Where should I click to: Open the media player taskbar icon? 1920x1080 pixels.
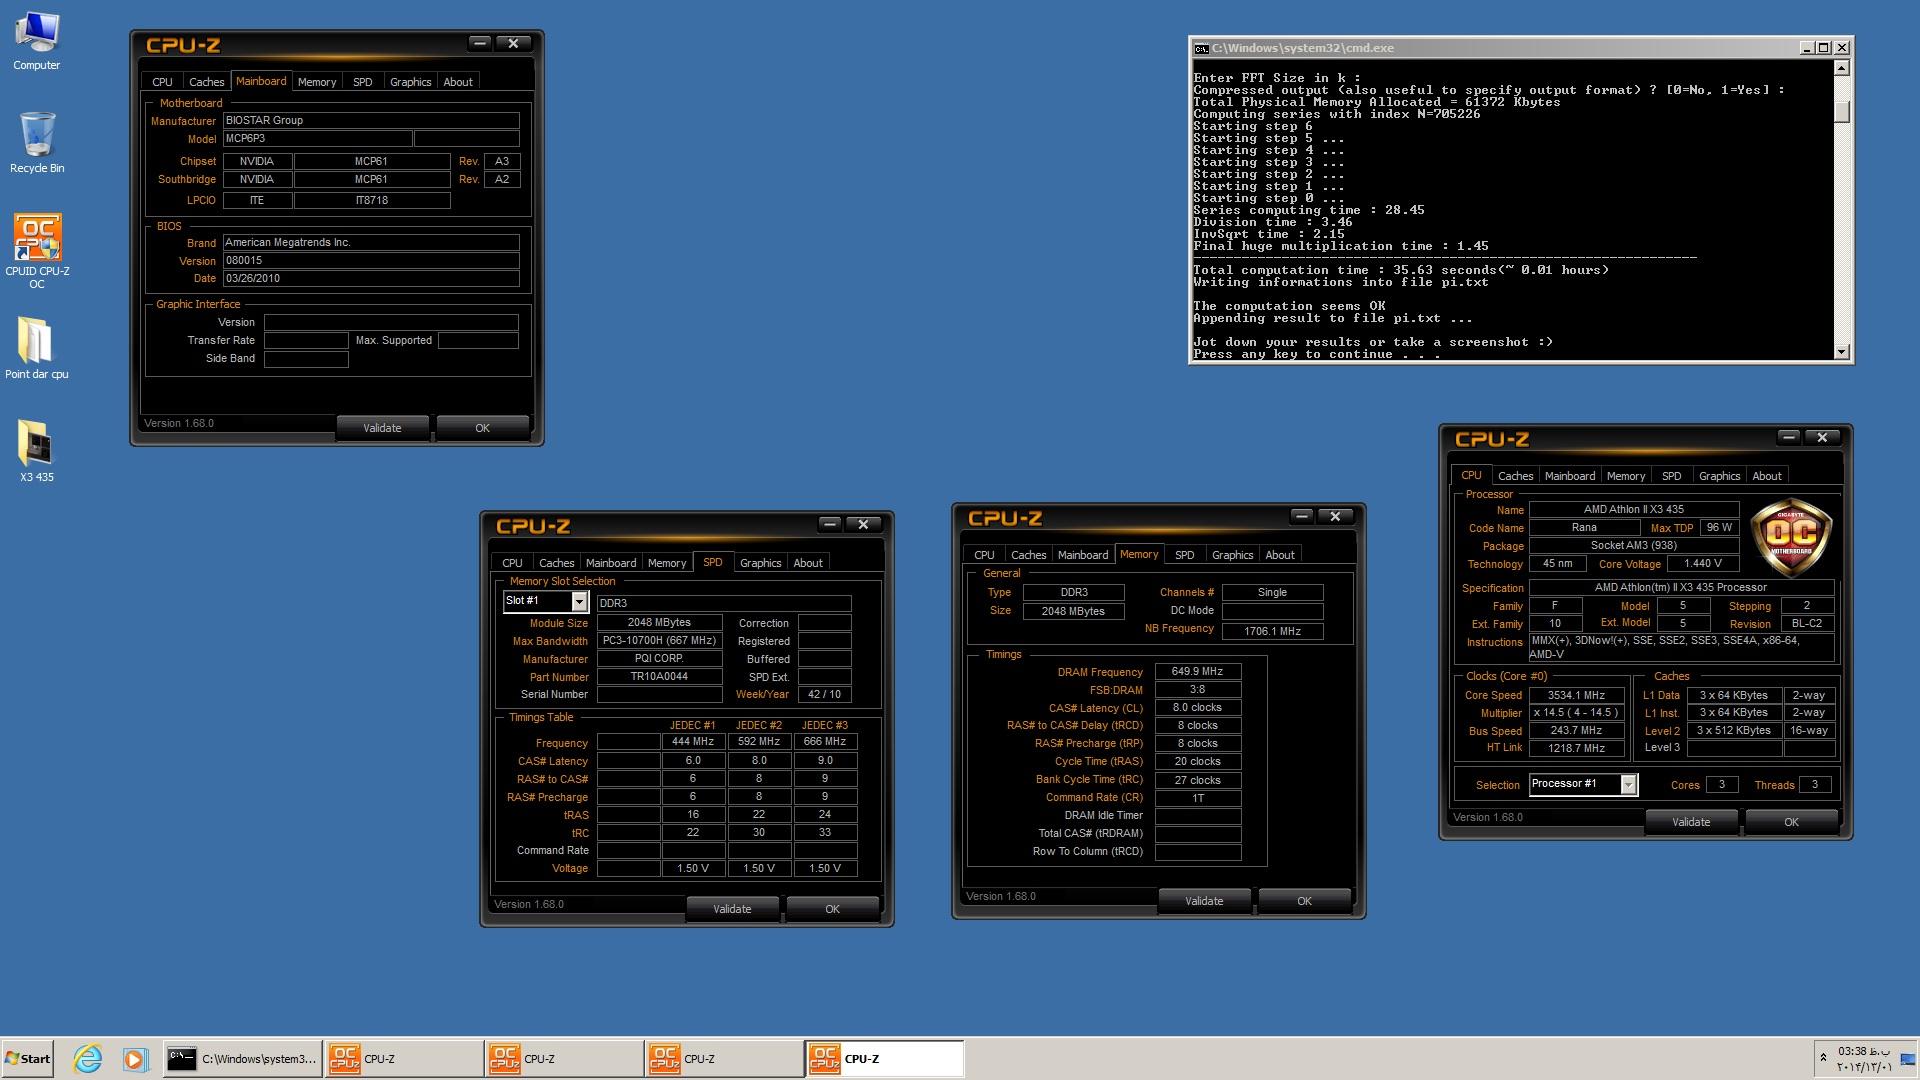tap(135, 1059)
